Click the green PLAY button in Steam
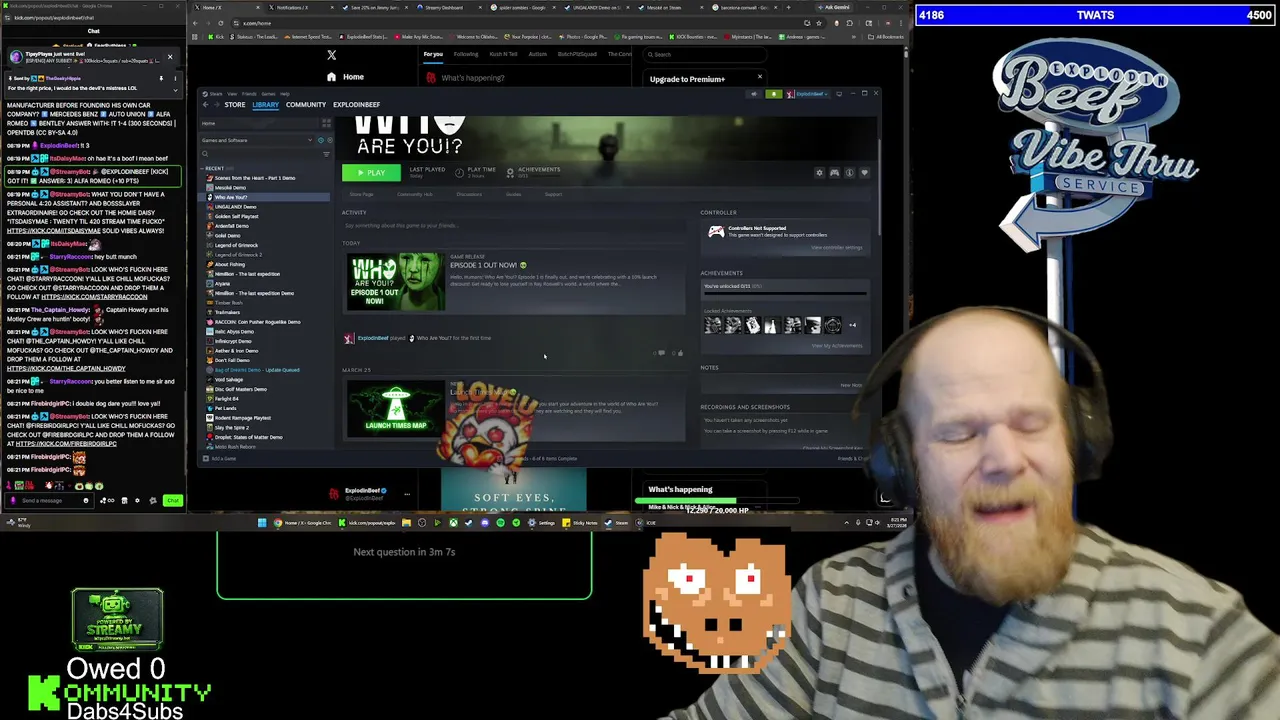1280x720 pixels. pyautogui.click(x=371, y=173)
